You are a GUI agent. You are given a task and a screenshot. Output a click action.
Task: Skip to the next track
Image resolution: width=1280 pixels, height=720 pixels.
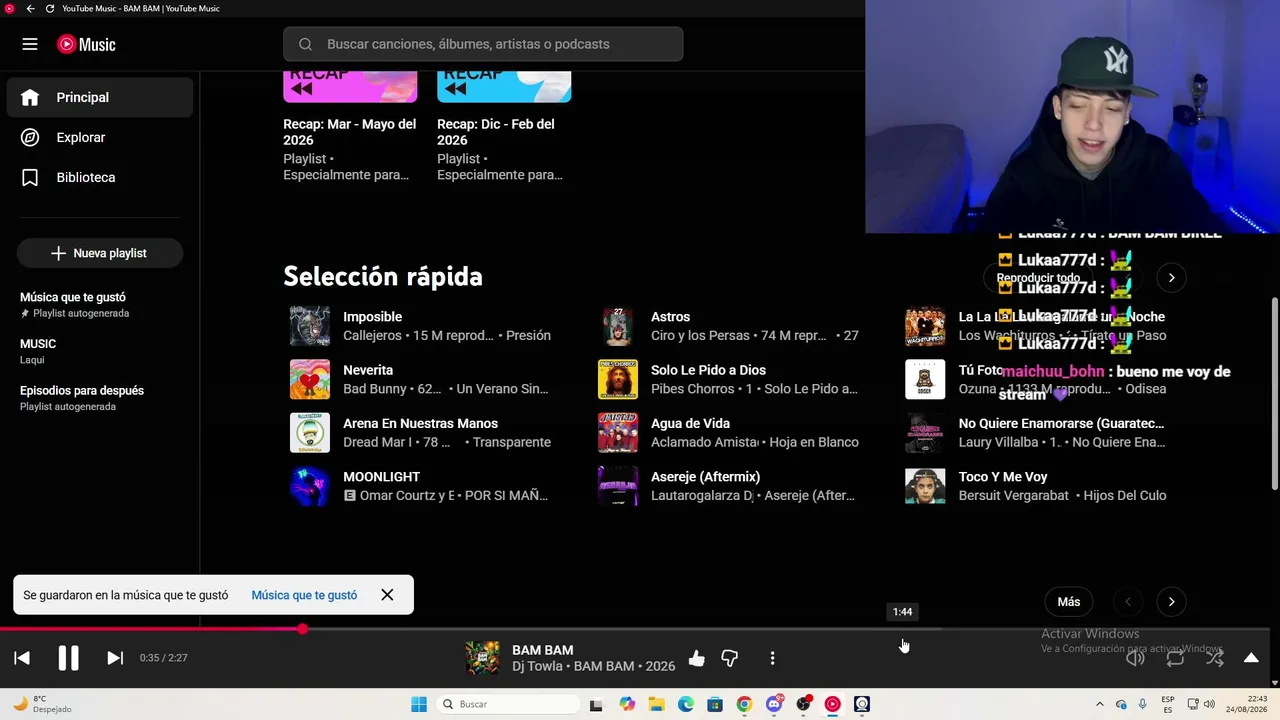[x=115, y=658]
